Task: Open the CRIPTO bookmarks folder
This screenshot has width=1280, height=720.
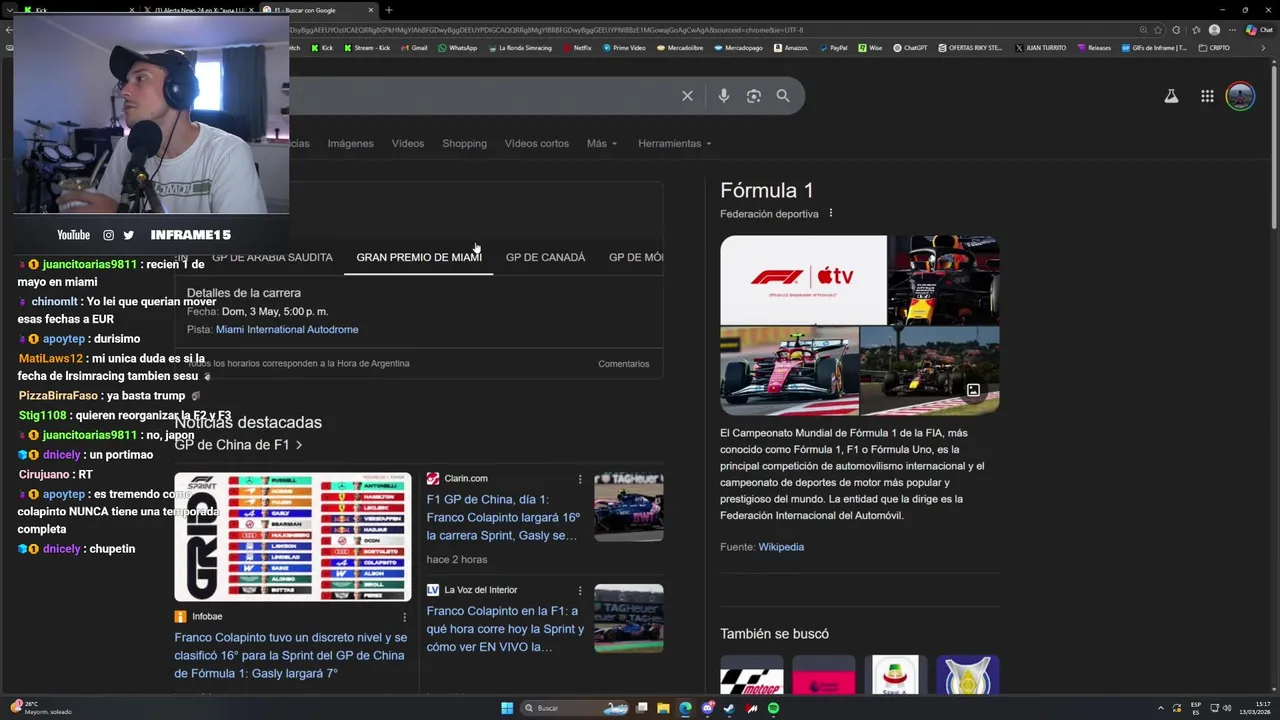Action: pyautogui.click(x=1214, y=48)
